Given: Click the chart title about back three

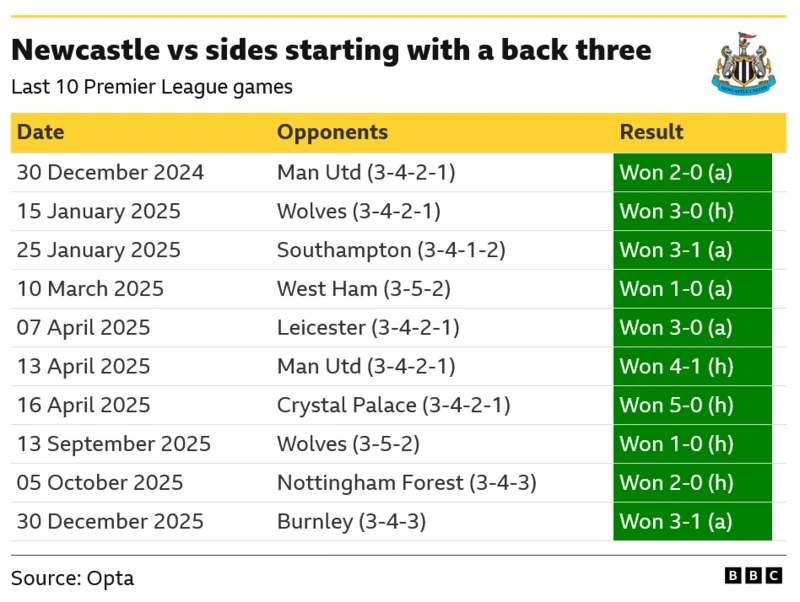Looking at the screenshot, I should click(331, 50).
